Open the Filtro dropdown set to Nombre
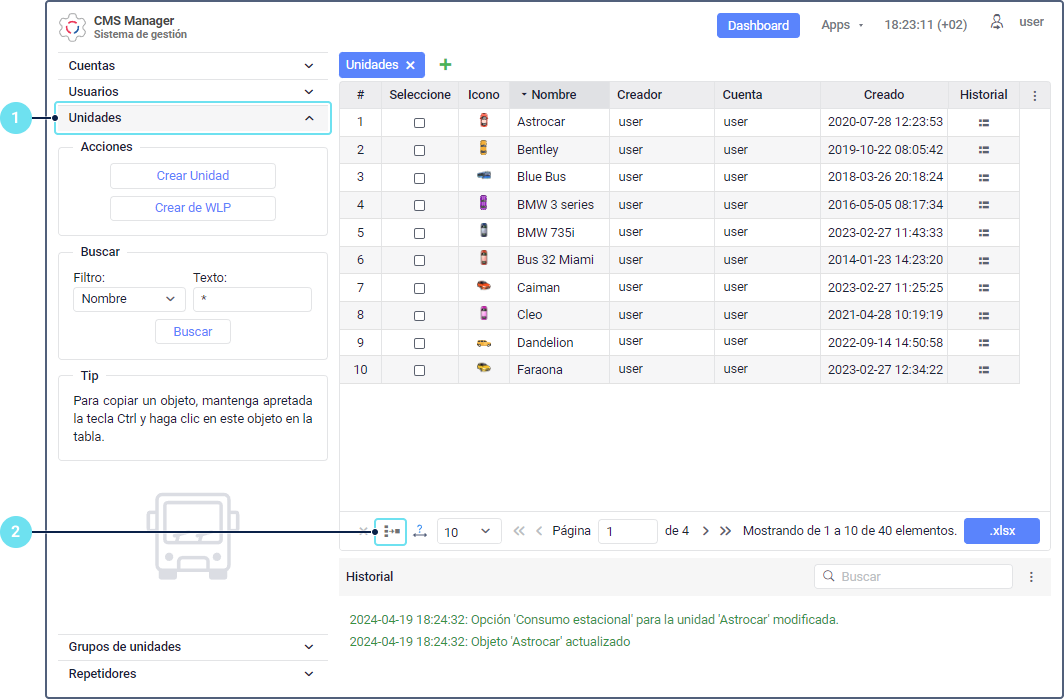 129,299
